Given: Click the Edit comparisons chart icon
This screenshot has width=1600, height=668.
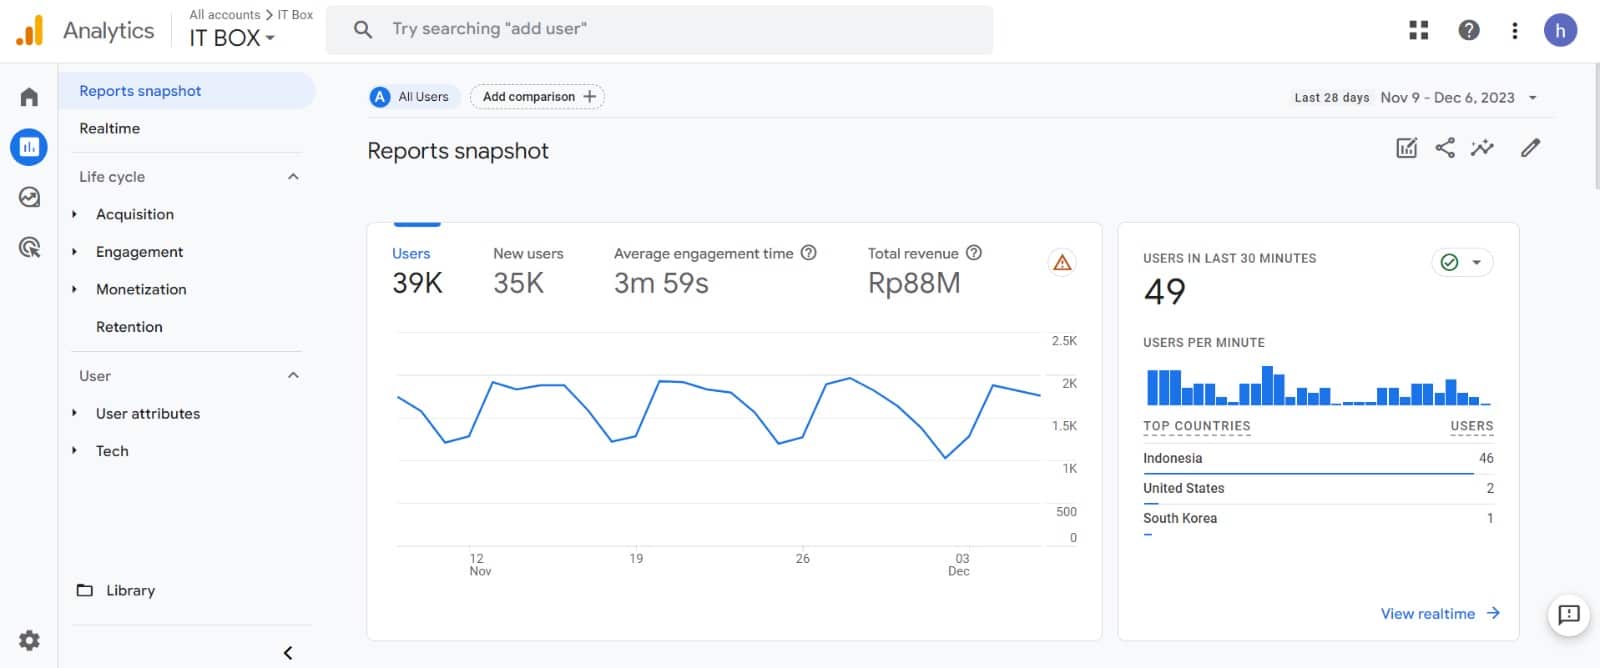Looking at the screenshot, I should coord(1406,148).
